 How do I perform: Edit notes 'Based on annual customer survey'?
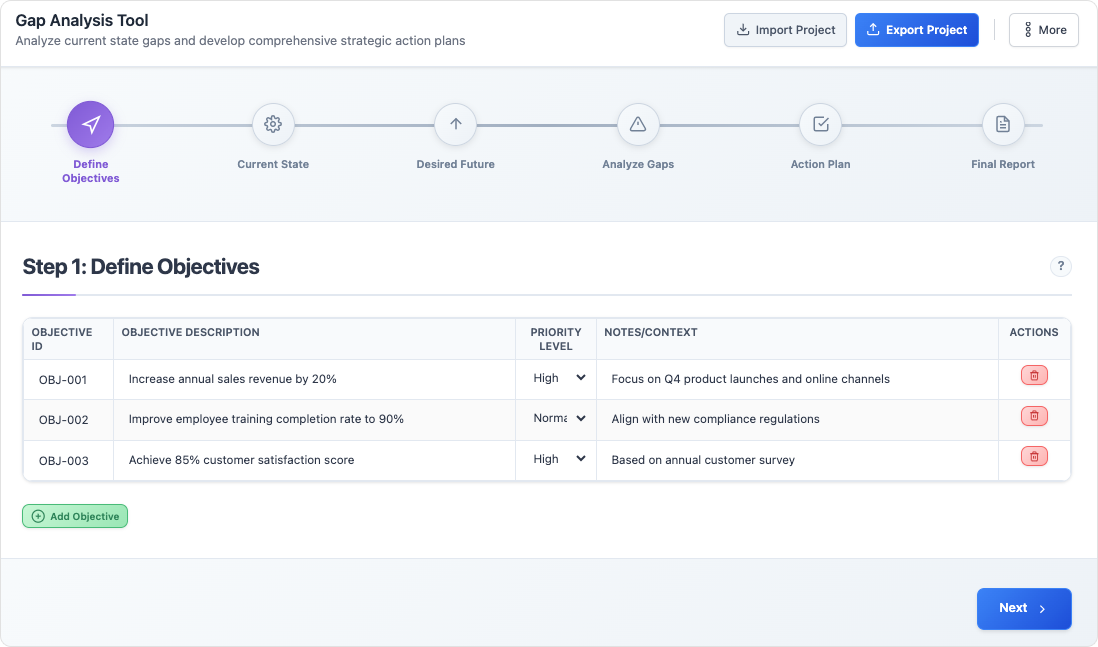tap(797, 460)
